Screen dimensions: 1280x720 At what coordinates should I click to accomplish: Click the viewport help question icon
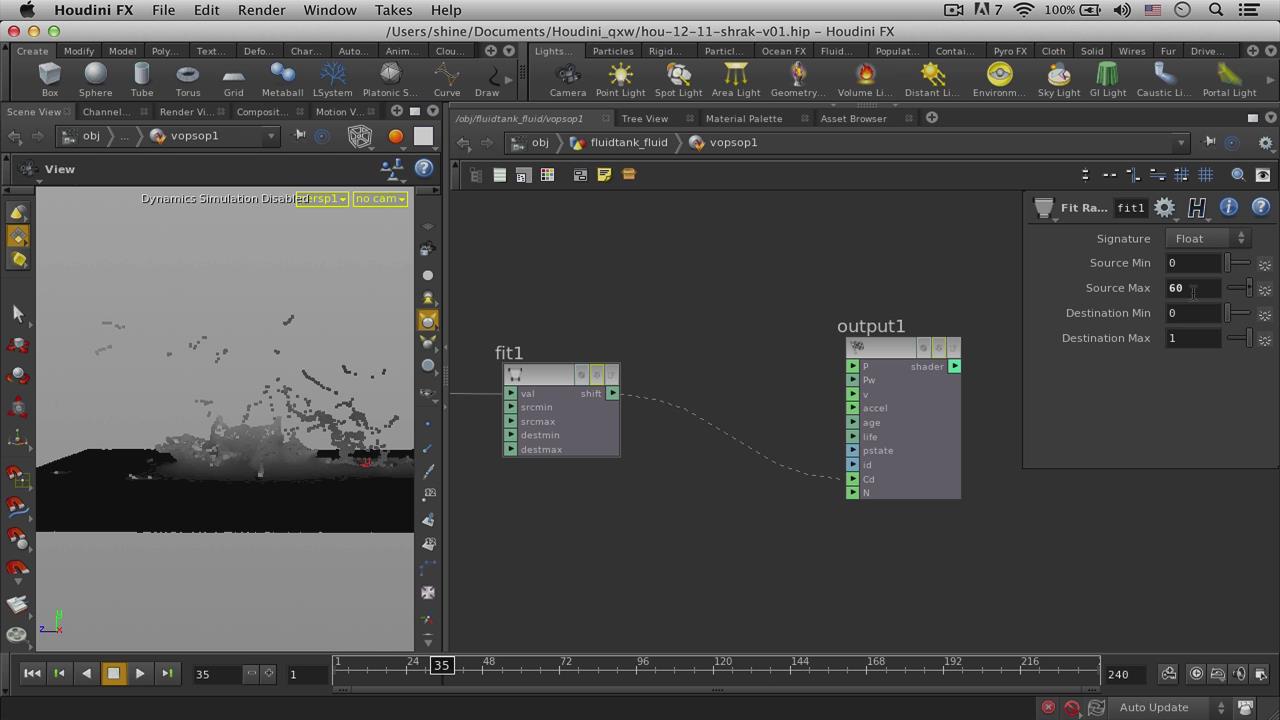(x=424, y=169)
